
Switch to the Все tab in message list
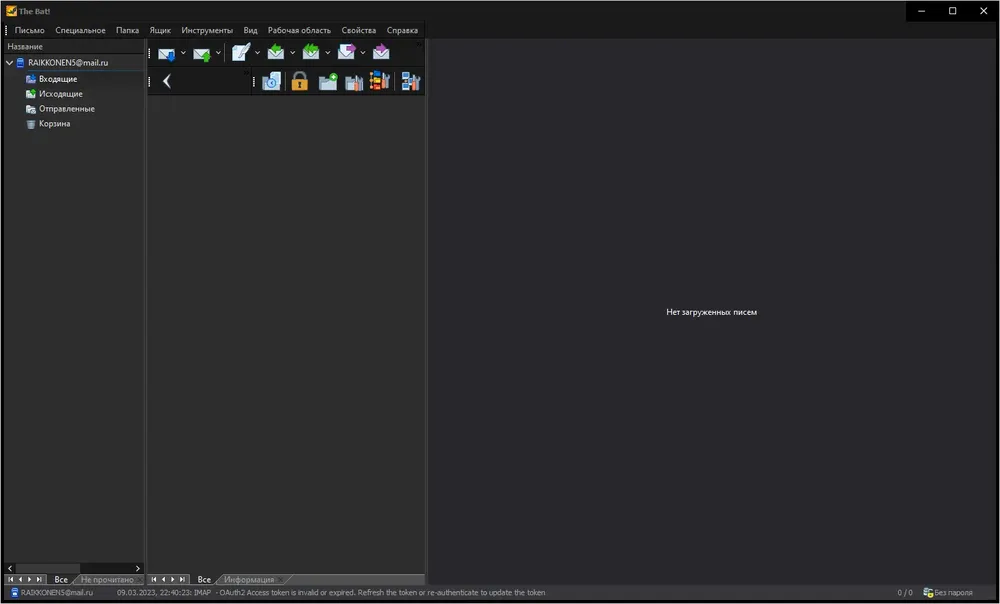204,580
